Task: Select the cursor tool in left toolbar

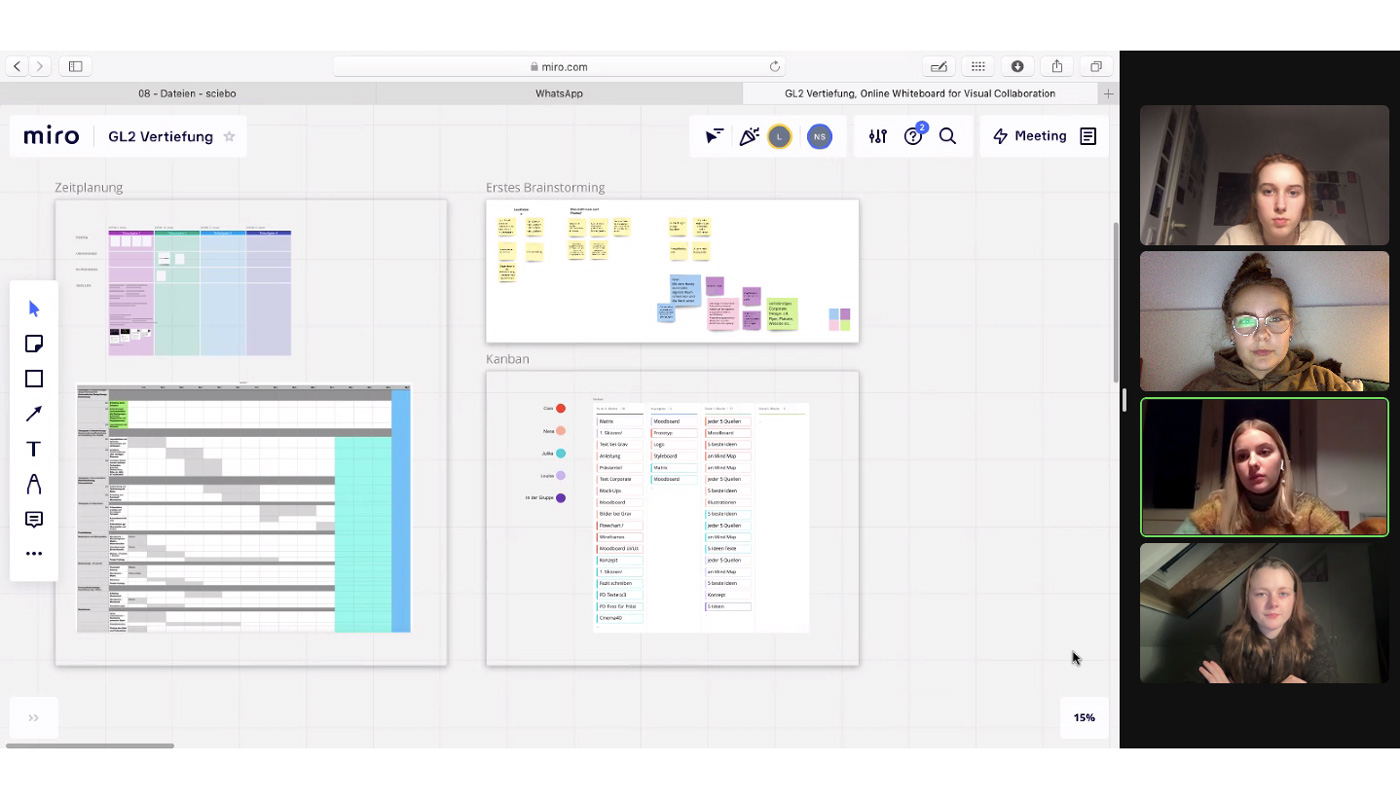Action: [x=34, y=309]
